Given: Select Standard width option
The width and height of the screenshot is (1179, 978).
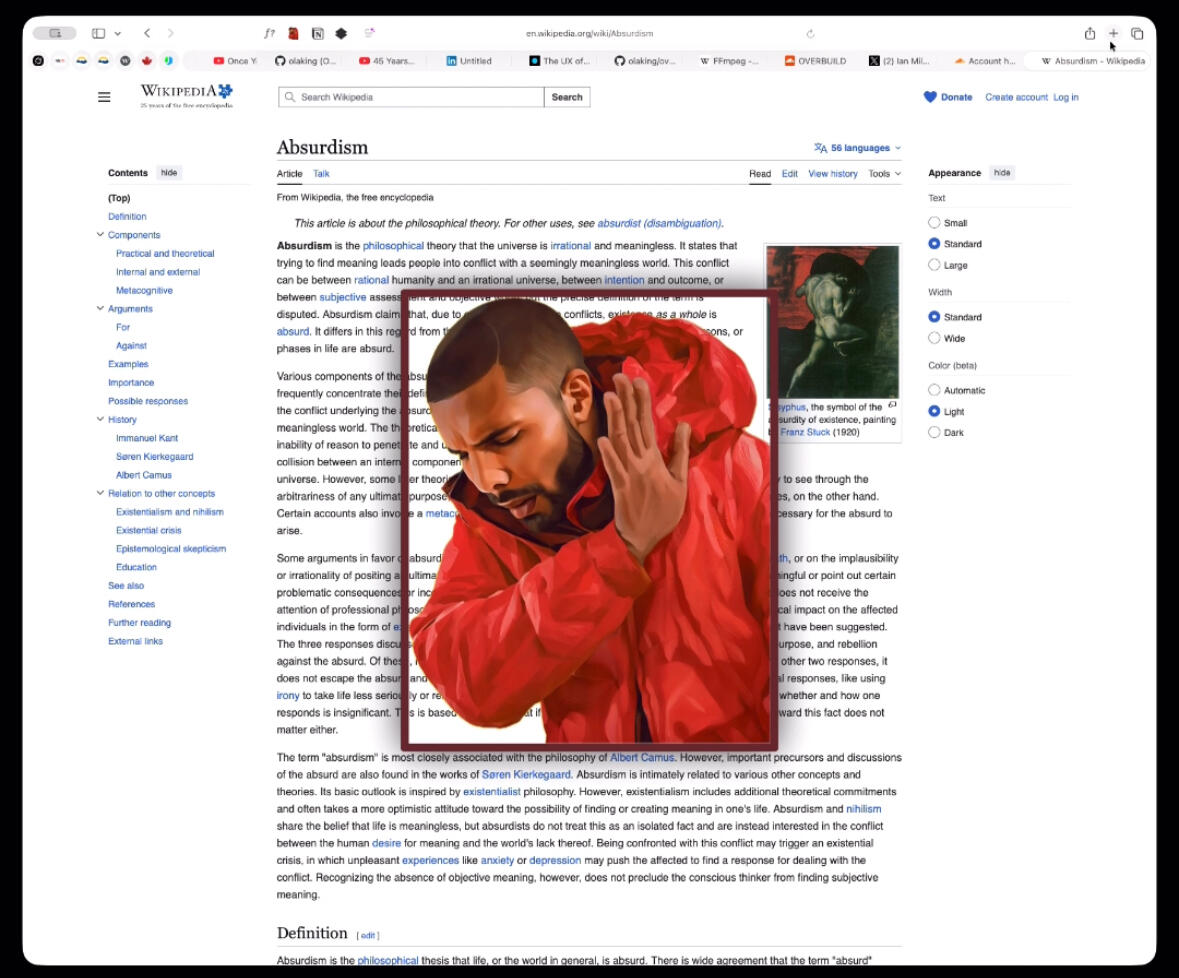Looking at the screenshot, I should (934, 316).
